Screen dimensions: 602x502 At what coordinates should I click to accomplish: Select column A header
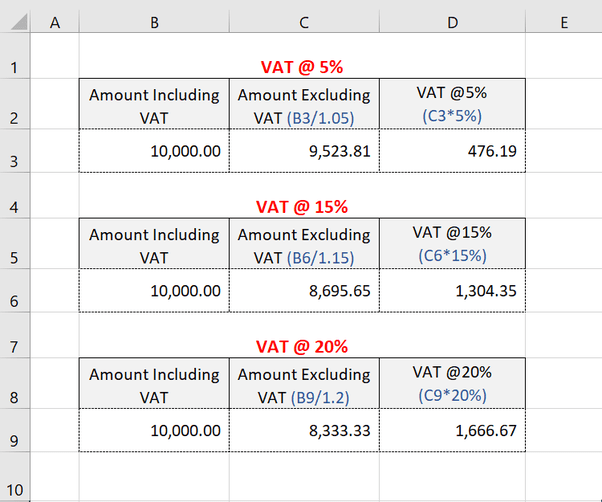(x=55, y=22)
